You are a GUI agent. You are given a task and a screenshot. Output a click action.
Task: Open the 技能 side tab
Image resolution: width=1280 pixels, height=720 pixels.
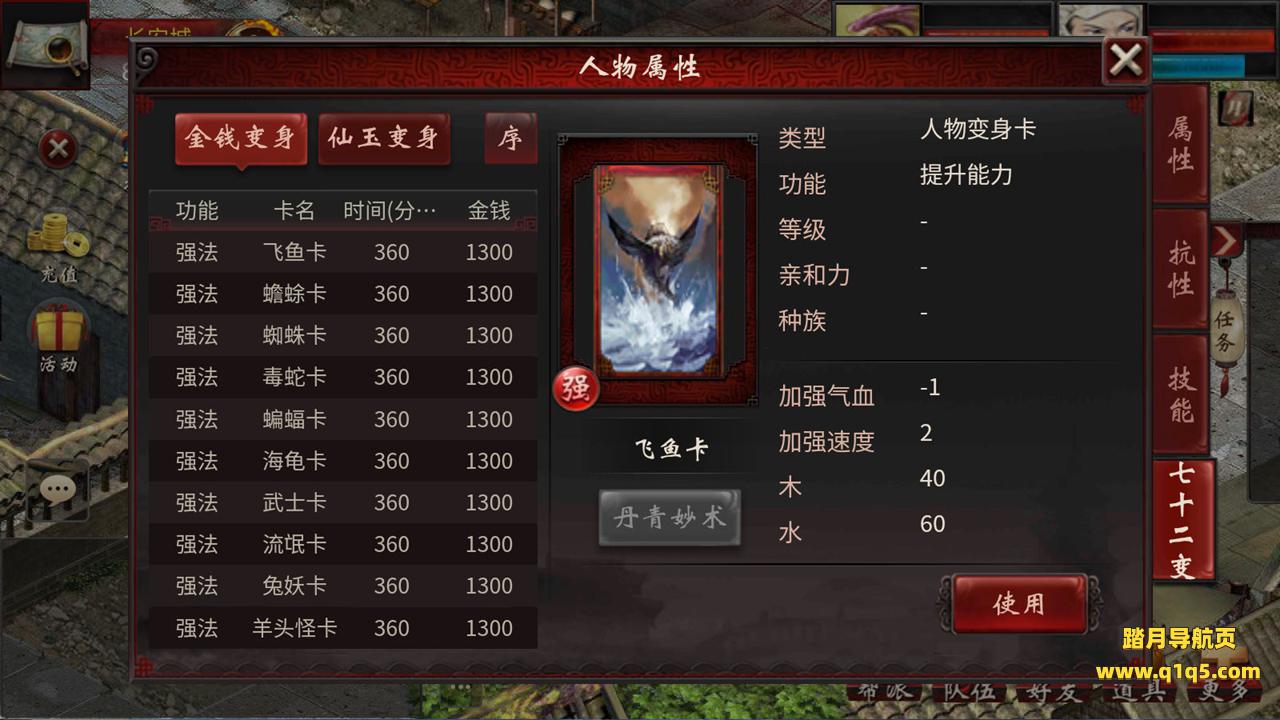point(1180,394)
